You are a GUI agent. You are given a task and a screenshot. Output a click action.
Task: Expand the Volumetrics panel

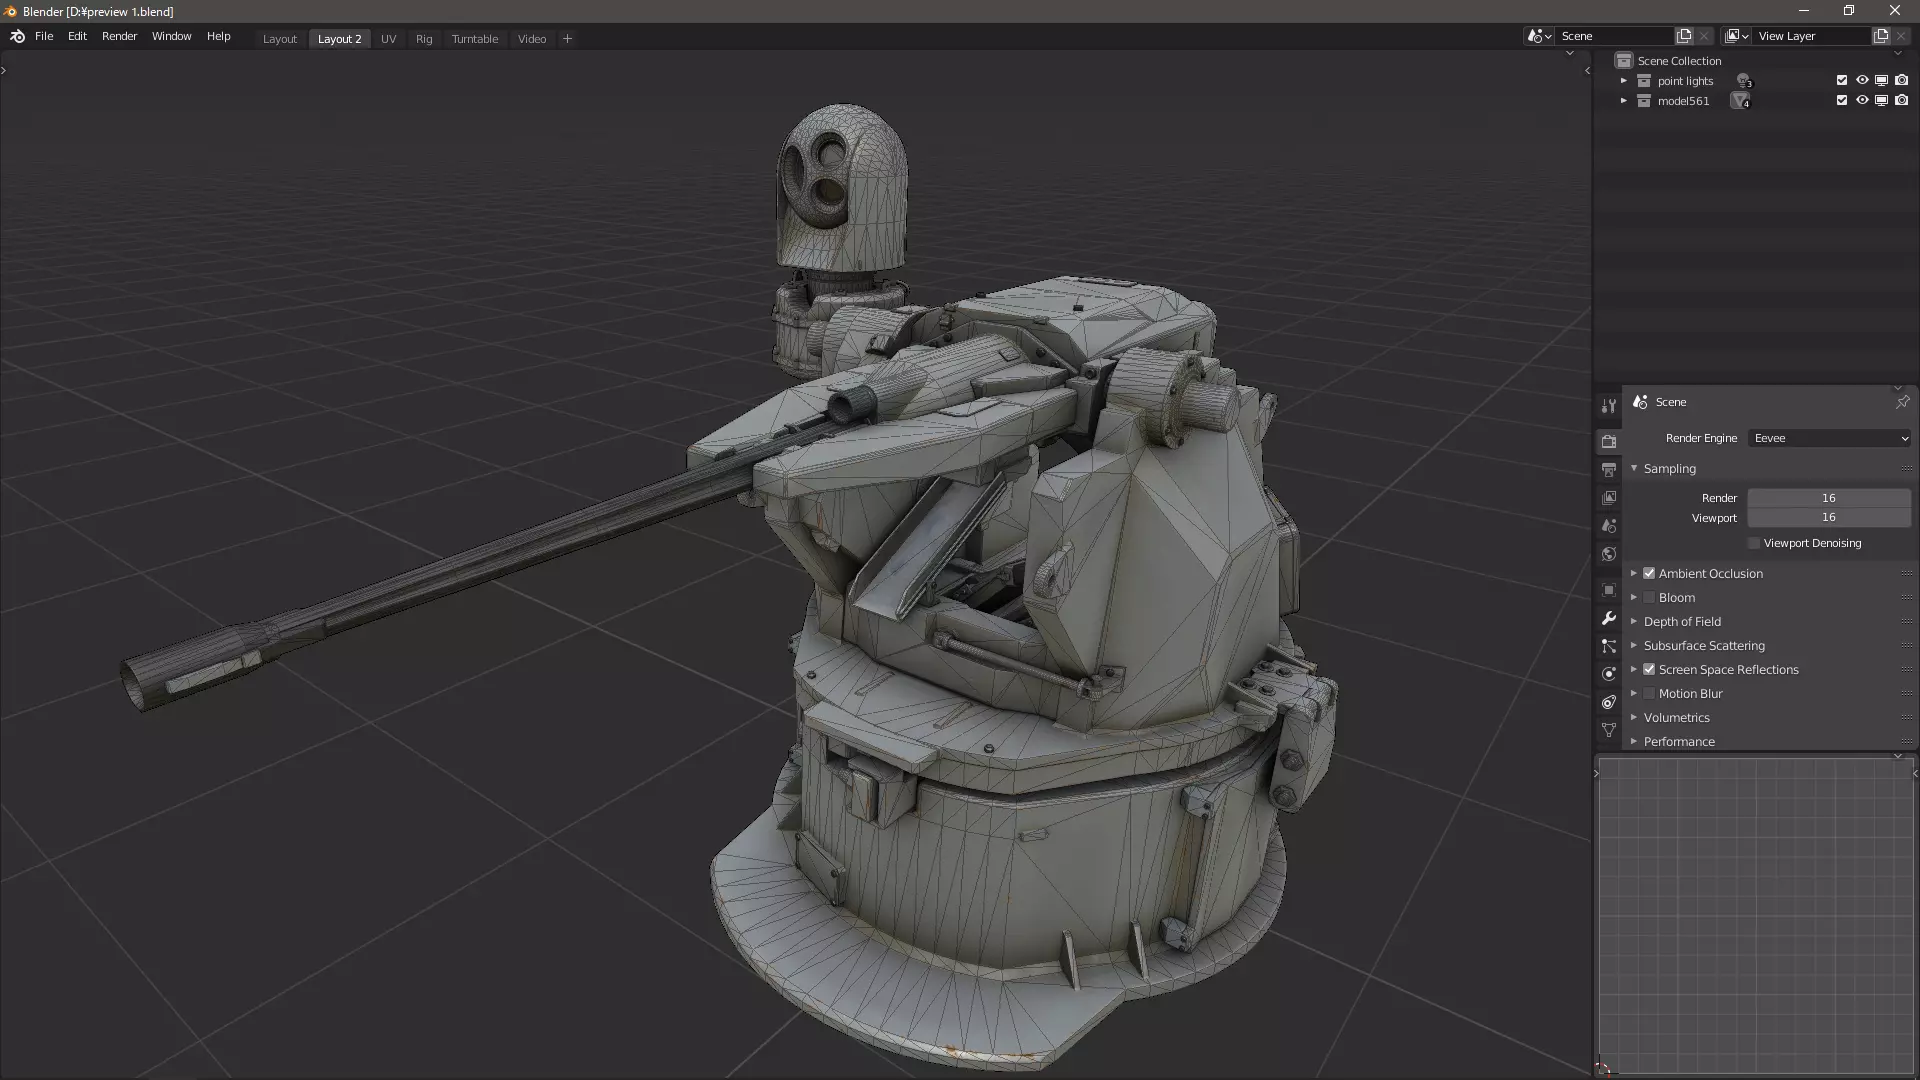click(x=1634, y=717)
